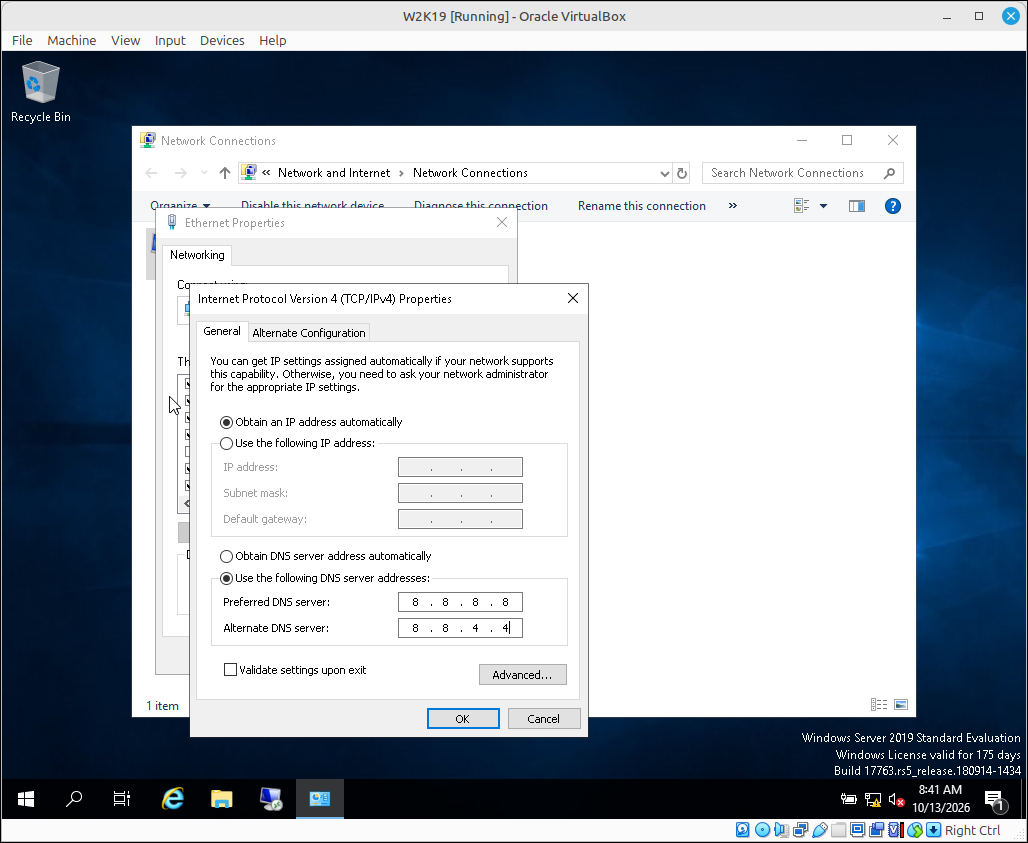Open the VirtualBox Input menu

(x=170, y=41)
